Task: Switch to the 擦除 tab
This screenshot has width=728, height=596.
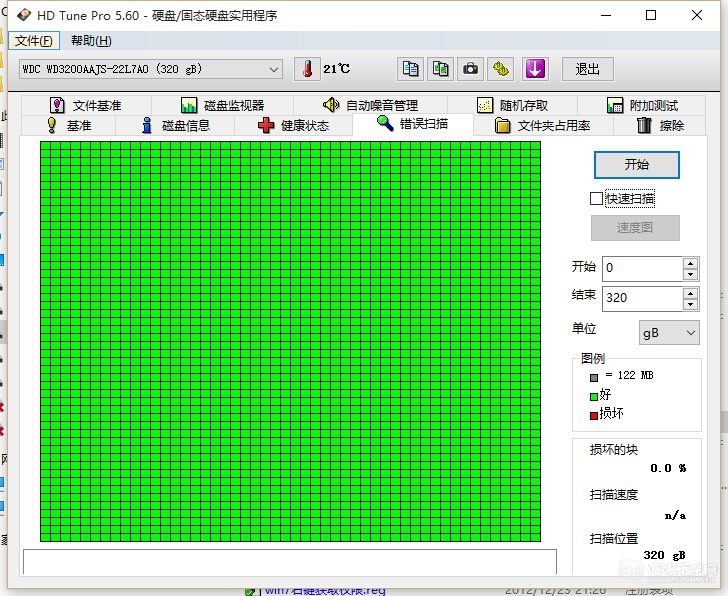Action: 660,125
